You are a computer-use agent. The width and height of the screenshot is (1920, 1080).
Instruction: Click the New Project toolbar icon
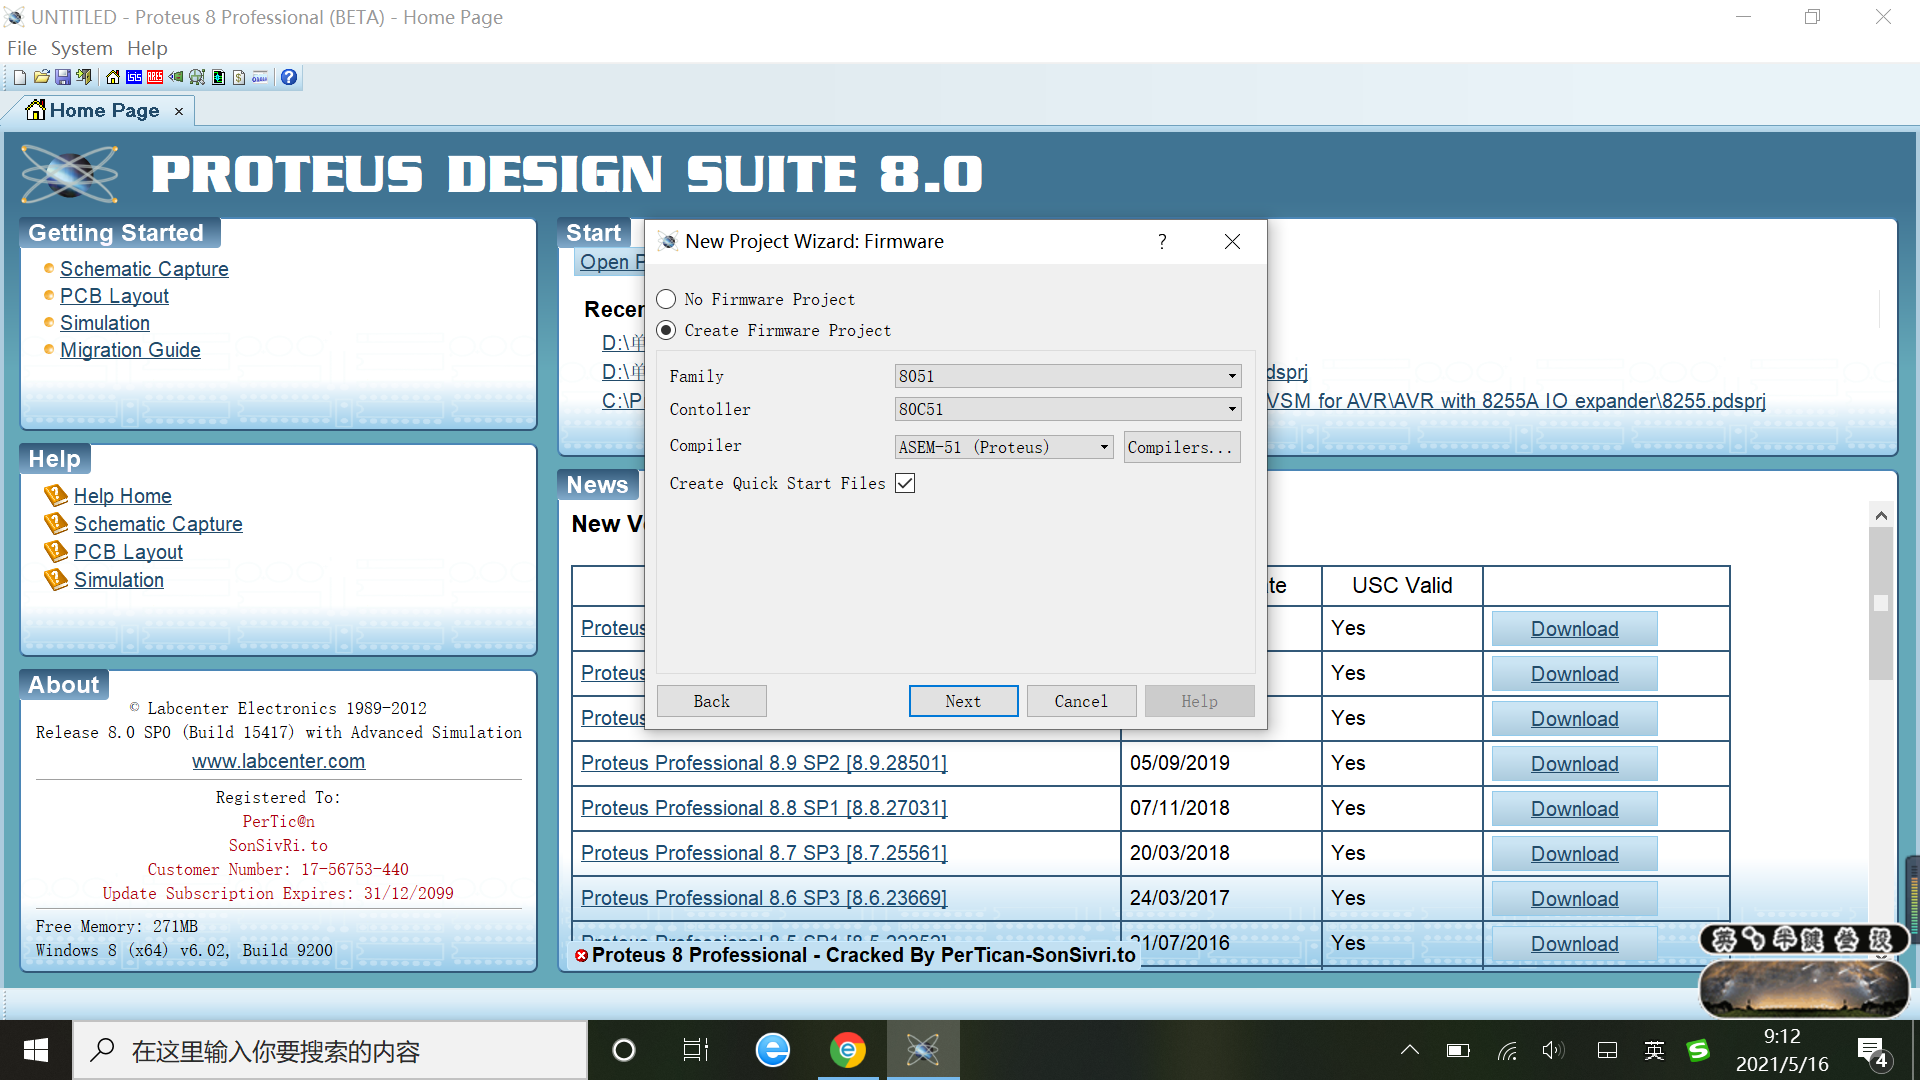(x=20, y=77)
